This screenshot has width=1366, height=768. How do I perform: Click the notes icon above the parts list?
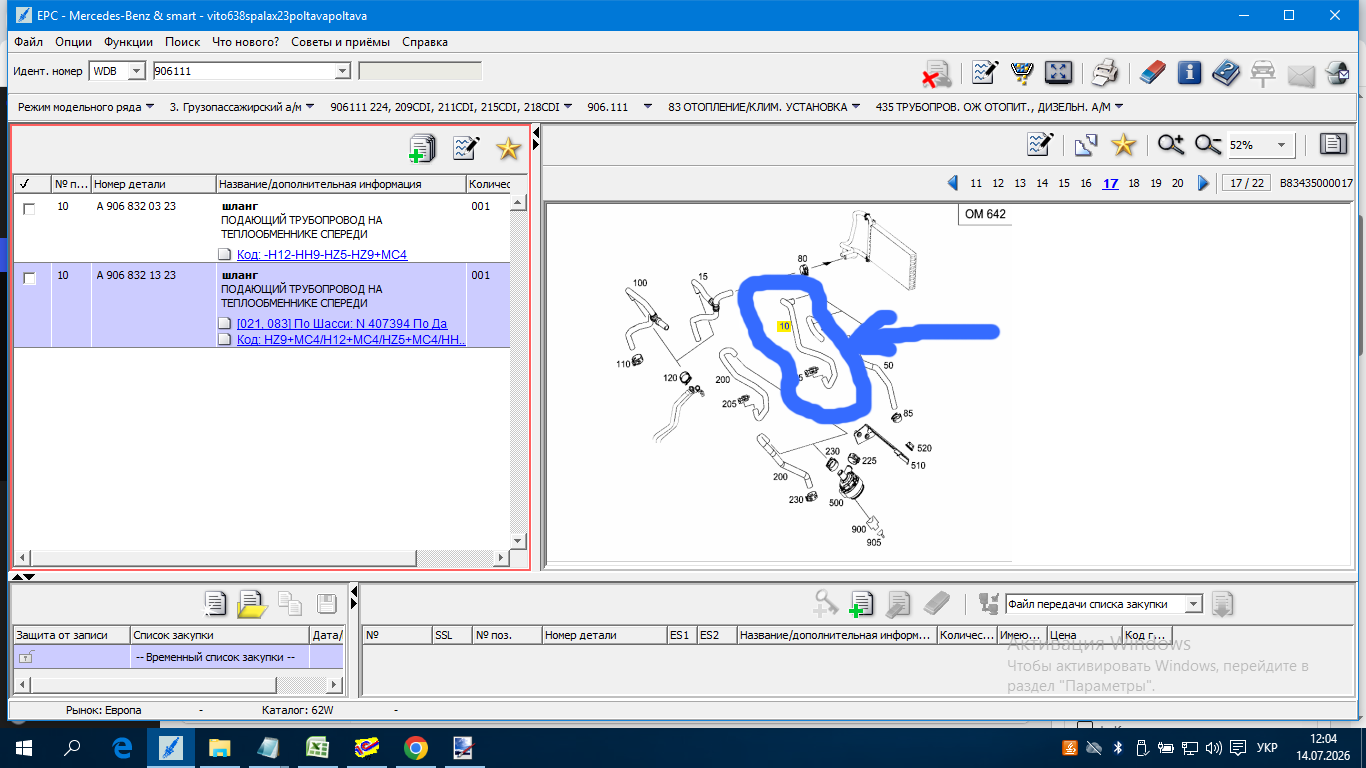click(466, 148)
